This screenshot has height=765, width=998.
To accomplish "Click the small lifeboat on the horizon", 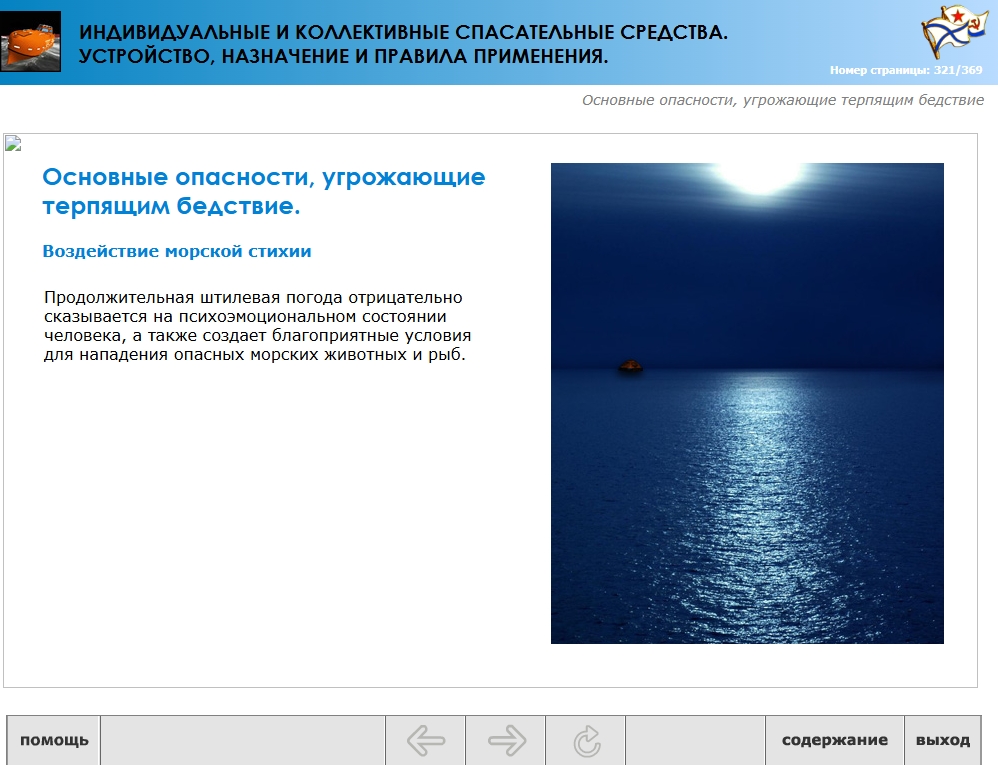I will click(x=630, y=366).
